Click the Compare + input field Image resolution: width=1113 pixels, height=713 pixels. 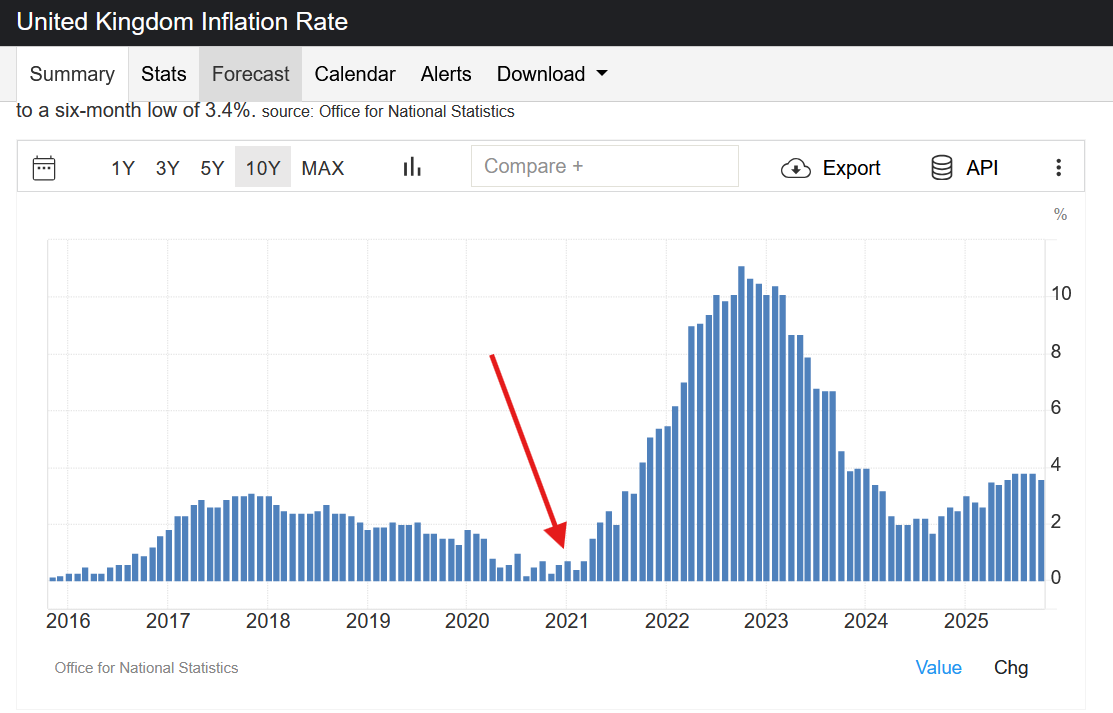point(604,166)
